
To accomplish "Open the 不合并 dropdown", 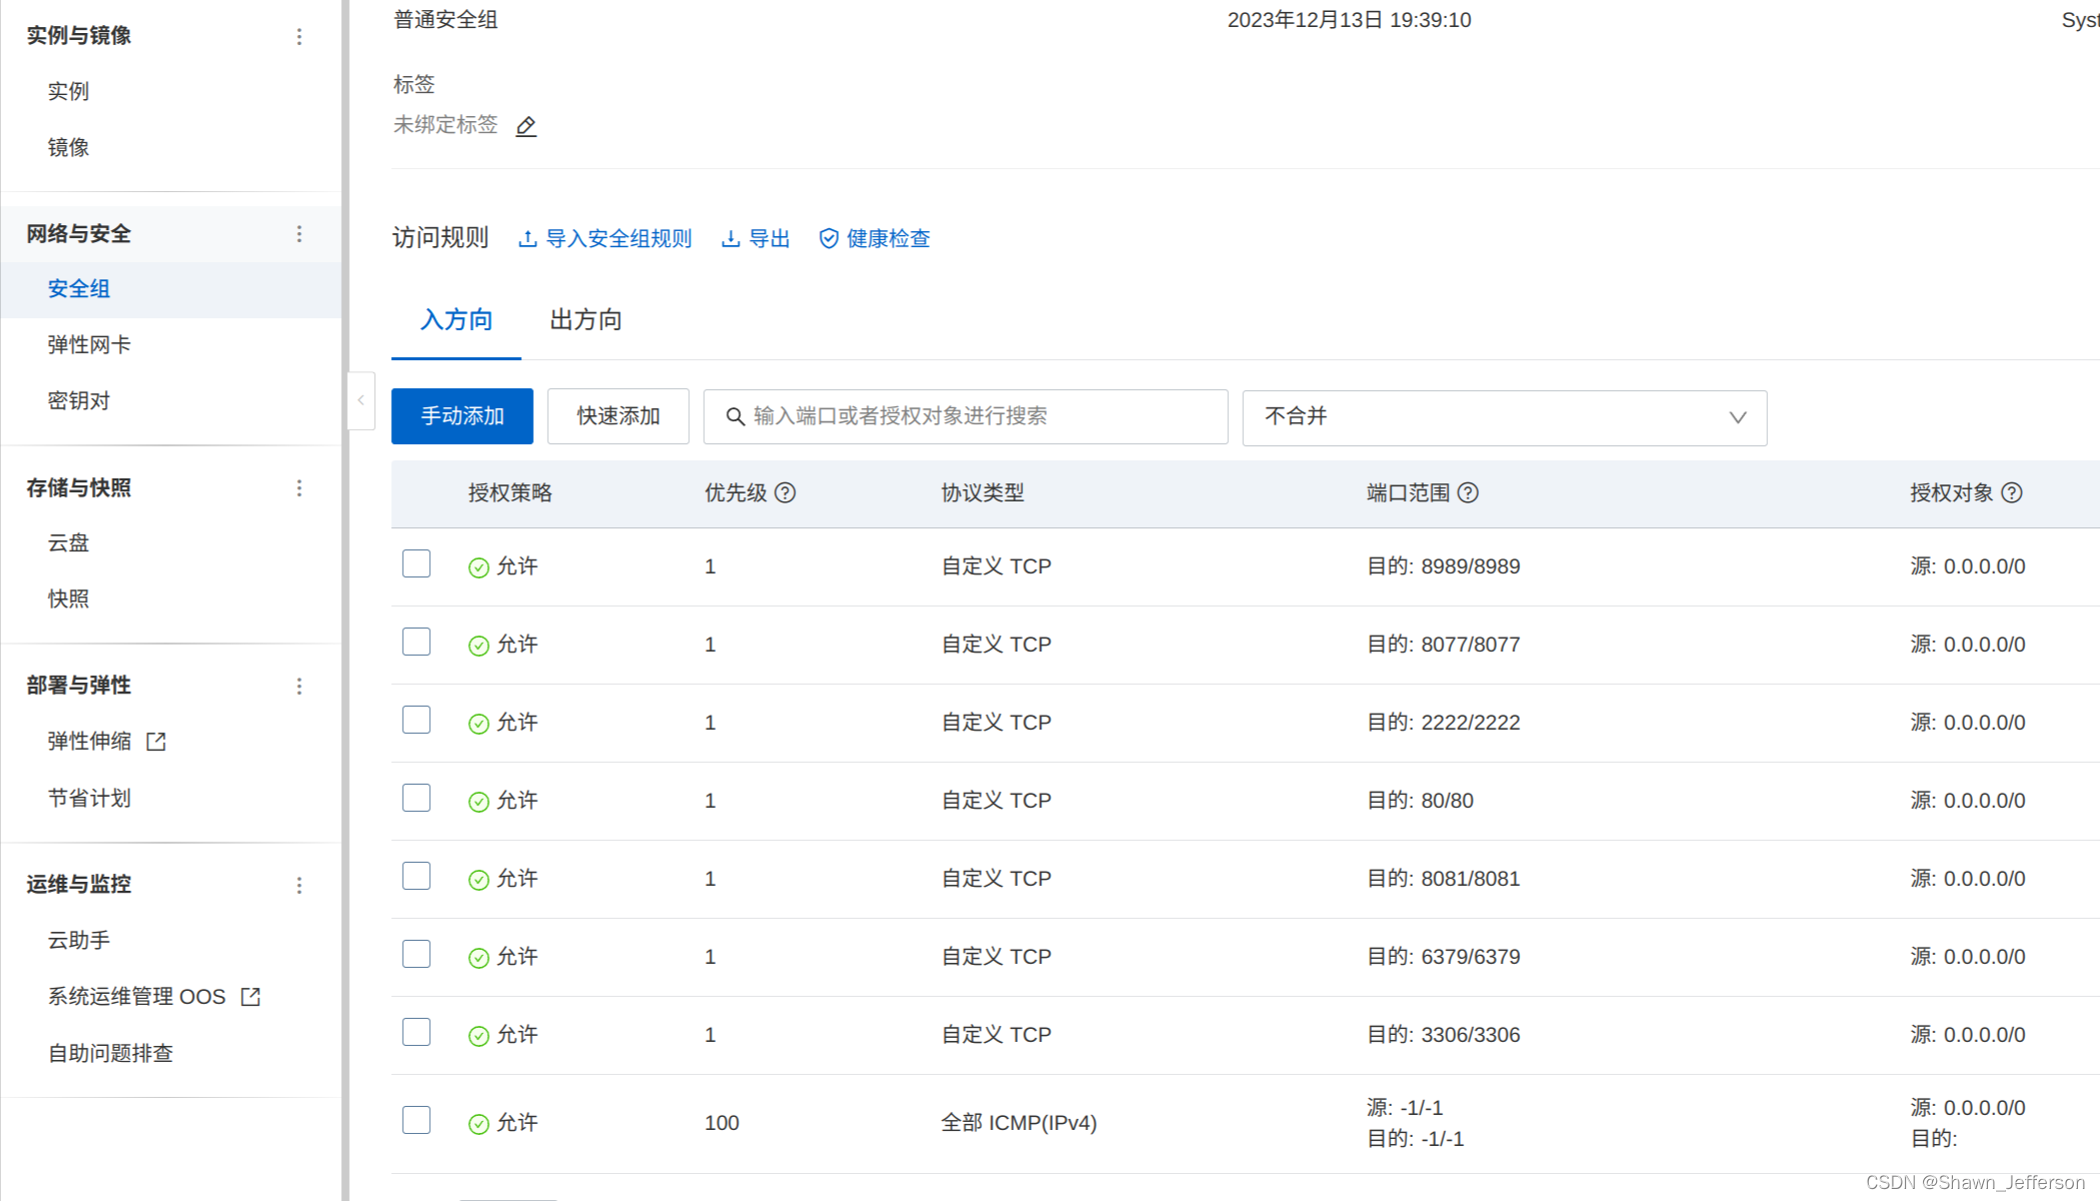I will [1504, 417].
